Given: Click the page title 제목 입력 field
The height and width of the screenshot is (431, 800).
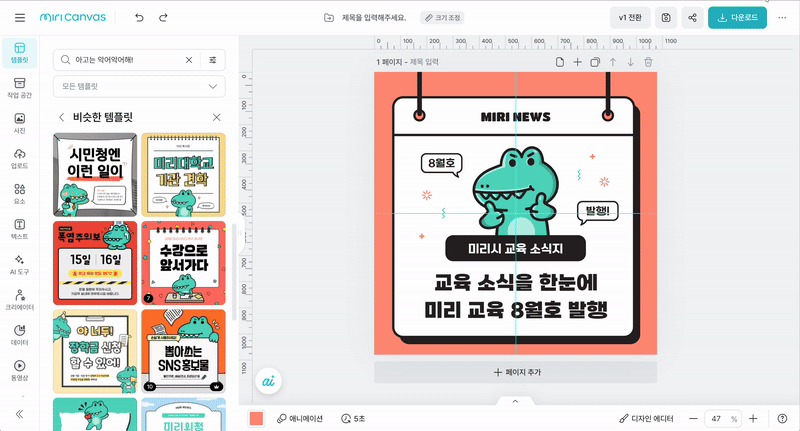Looking at the screenshot, I should pos(424,62).
